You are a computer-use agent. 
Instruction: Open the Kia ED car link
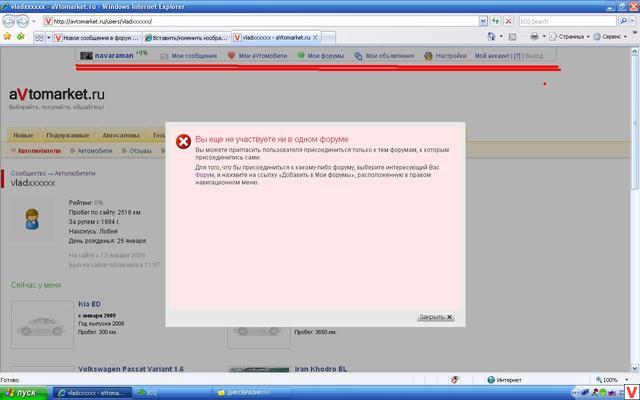point(89,304)
